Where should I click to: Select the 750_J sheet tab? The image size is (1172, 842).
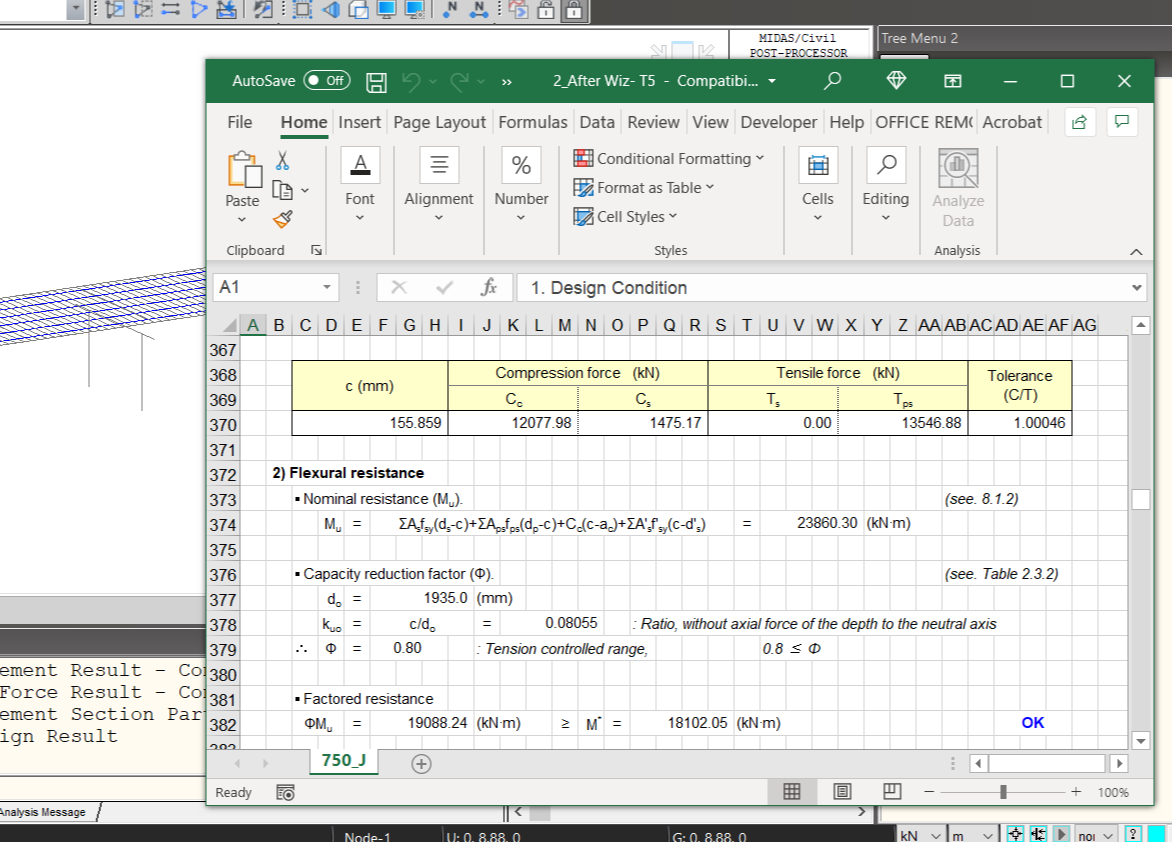click(x=344, y=760)
